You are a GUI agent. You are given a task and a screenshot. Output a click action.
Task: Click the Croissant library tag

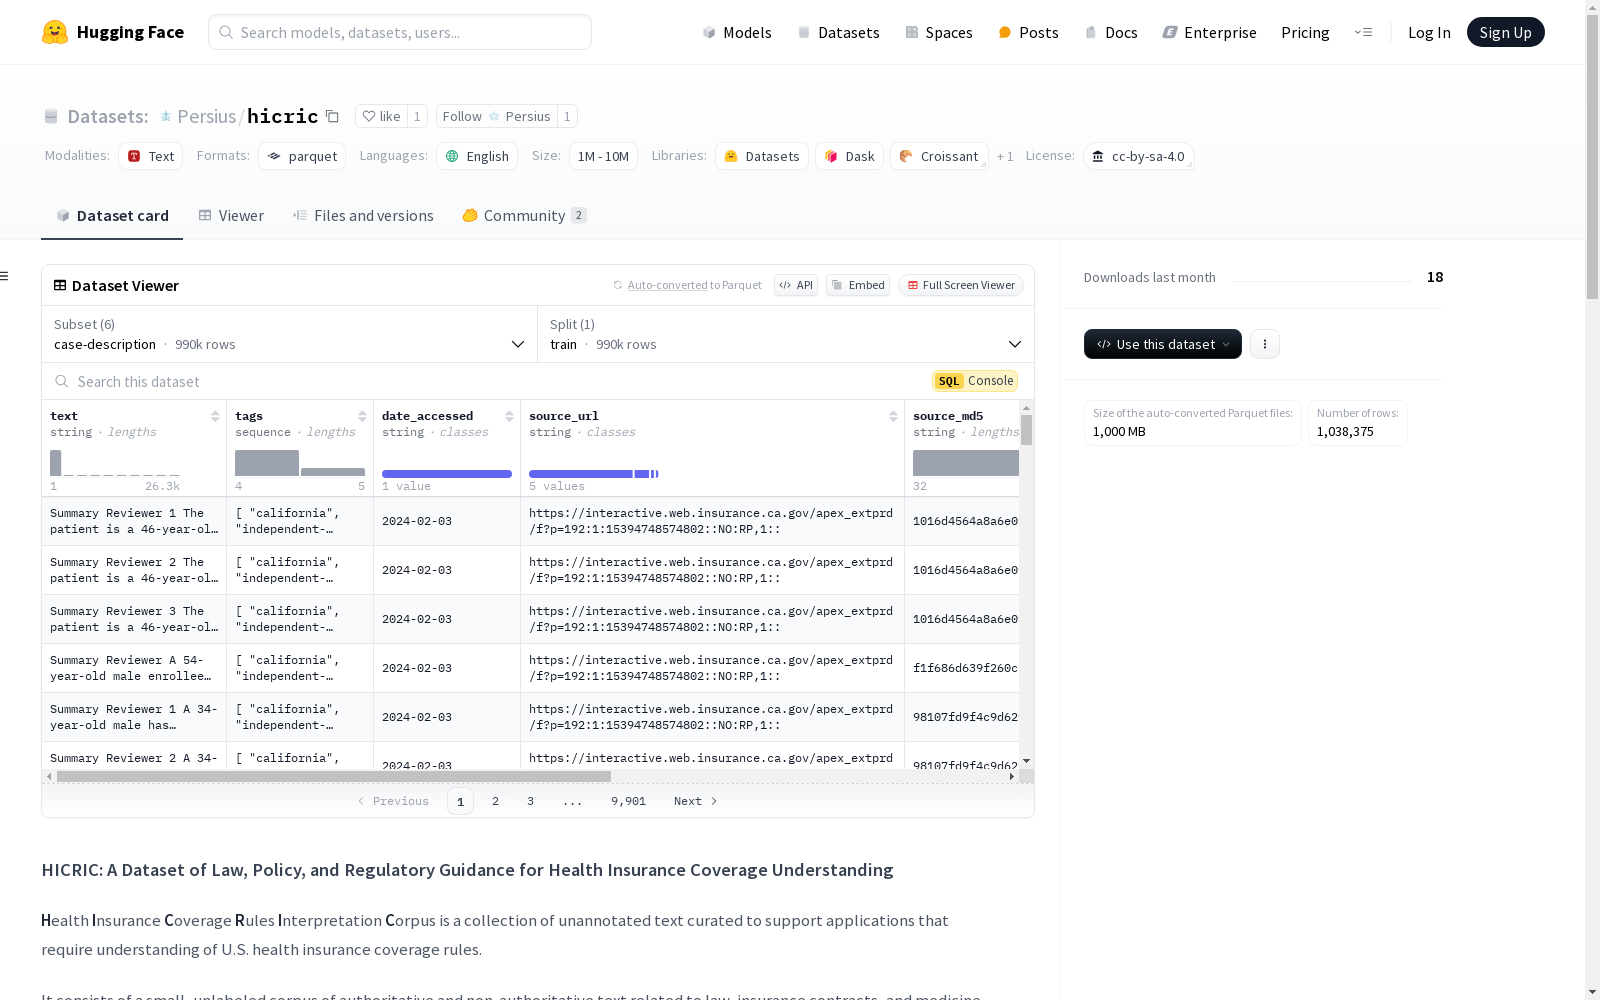(x=939, y=156)
